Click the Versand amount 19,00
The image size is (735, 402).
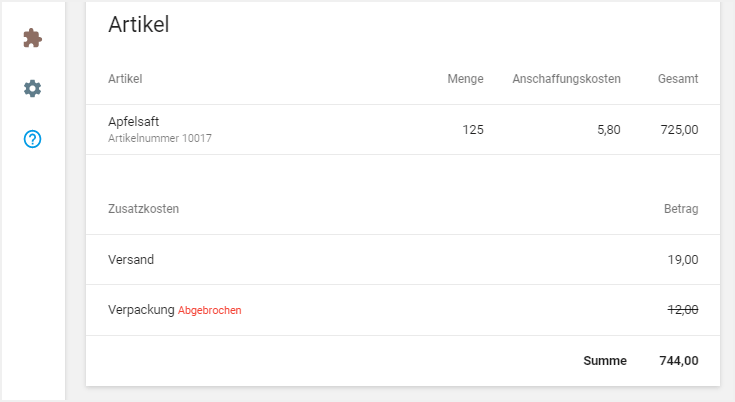coord(683,260)
